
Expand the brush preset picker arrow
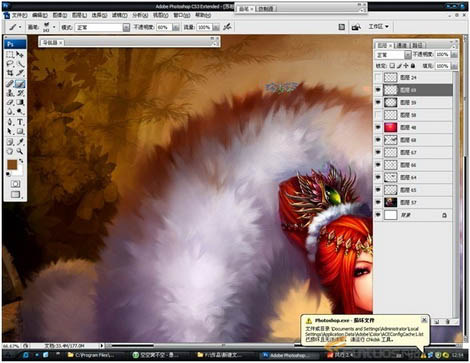coord(54,27)
